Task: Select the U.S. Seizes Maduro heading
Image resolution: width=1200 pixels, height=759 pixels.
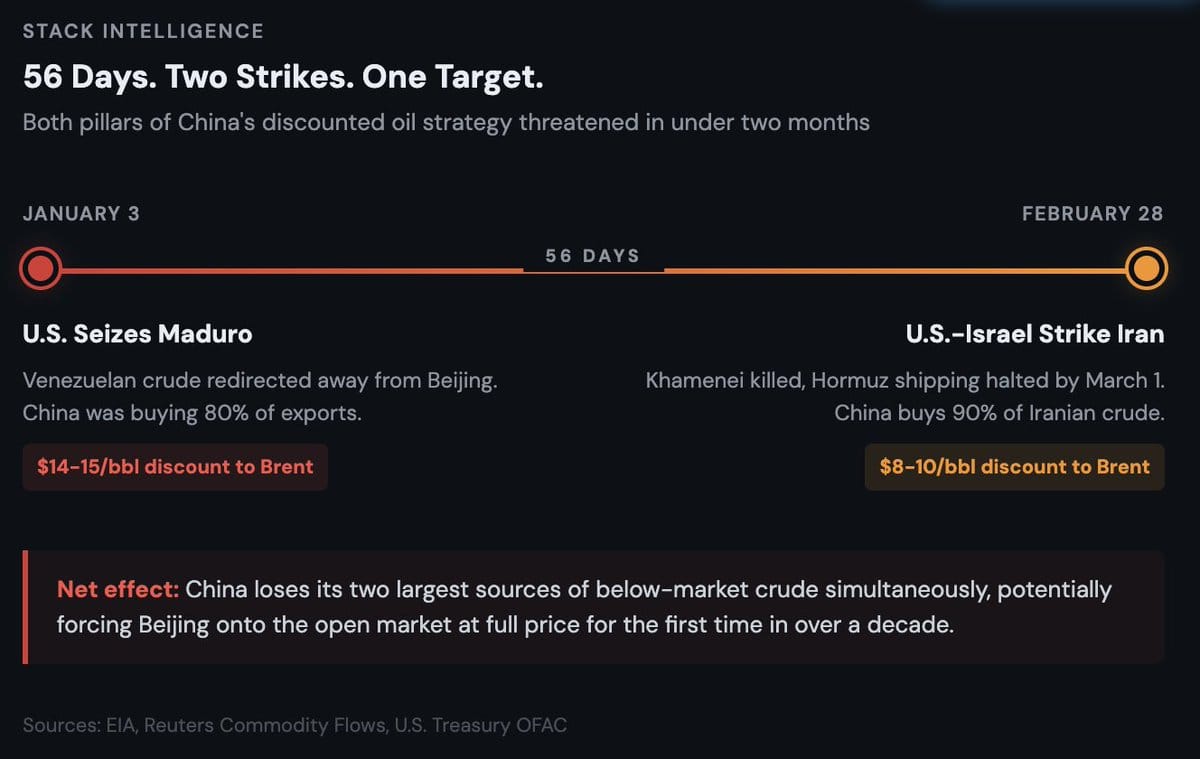Action: click(x=137, y=334)
